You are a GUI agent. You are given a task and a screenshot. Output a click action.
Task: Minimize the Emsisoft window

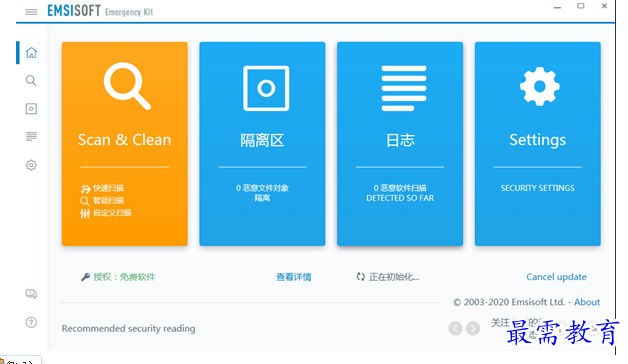[557, 7]
